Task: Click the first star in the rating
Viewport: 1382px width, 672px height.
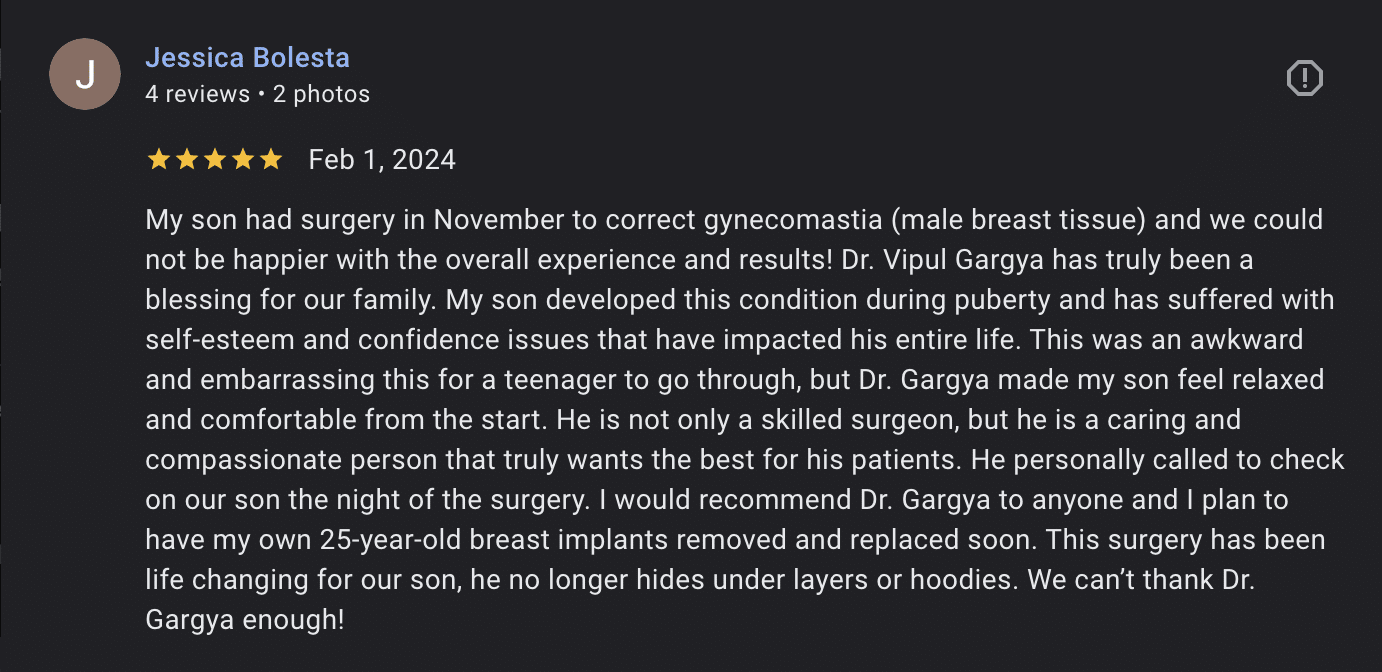Action: point(161,158)
